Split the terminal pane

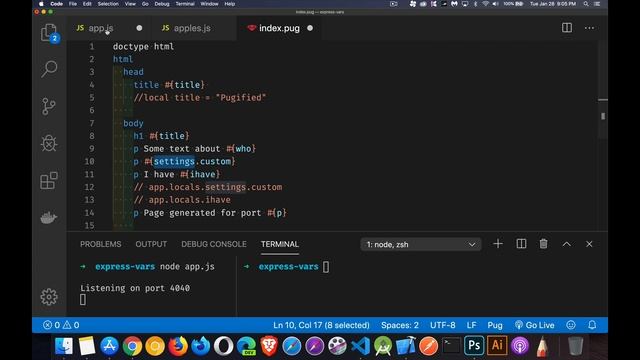coord(521,244)
